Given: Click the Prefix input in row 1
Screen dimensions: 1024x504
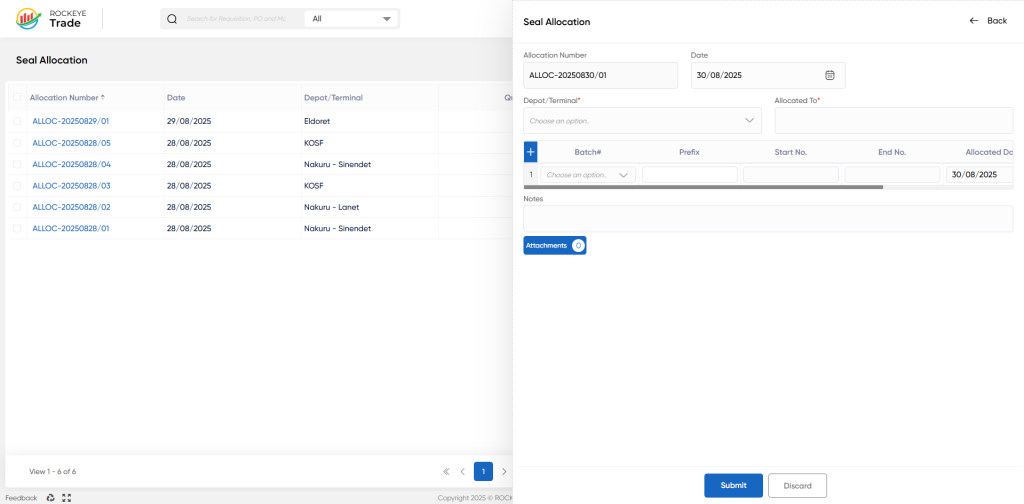Looking at the screenshot, I should [690, 175].
